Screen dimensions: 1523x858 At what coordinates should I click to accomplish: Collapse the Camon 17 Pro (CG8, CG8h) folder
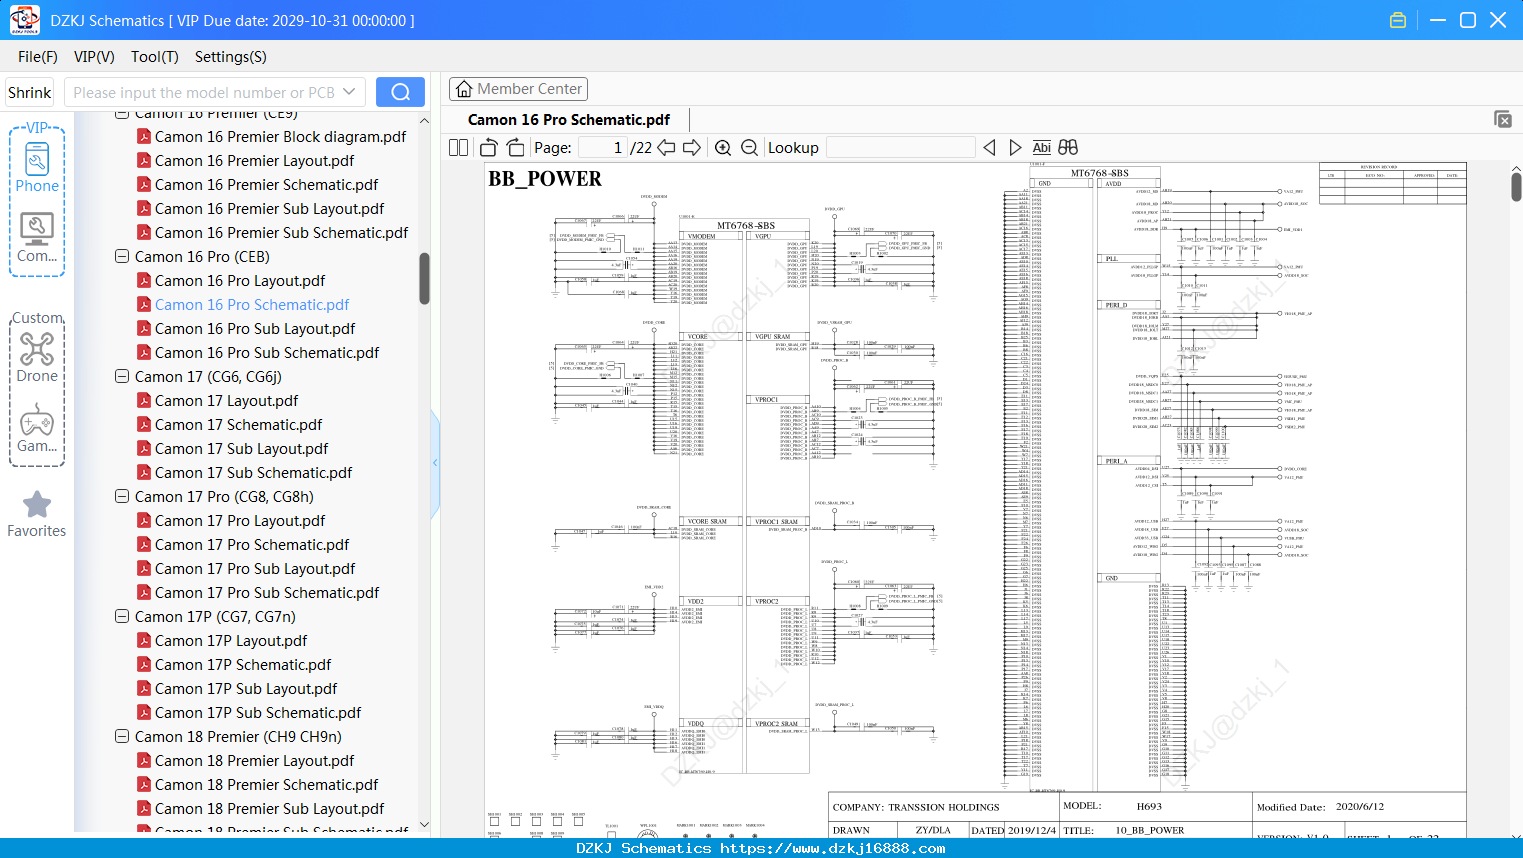tap(122, 497)
